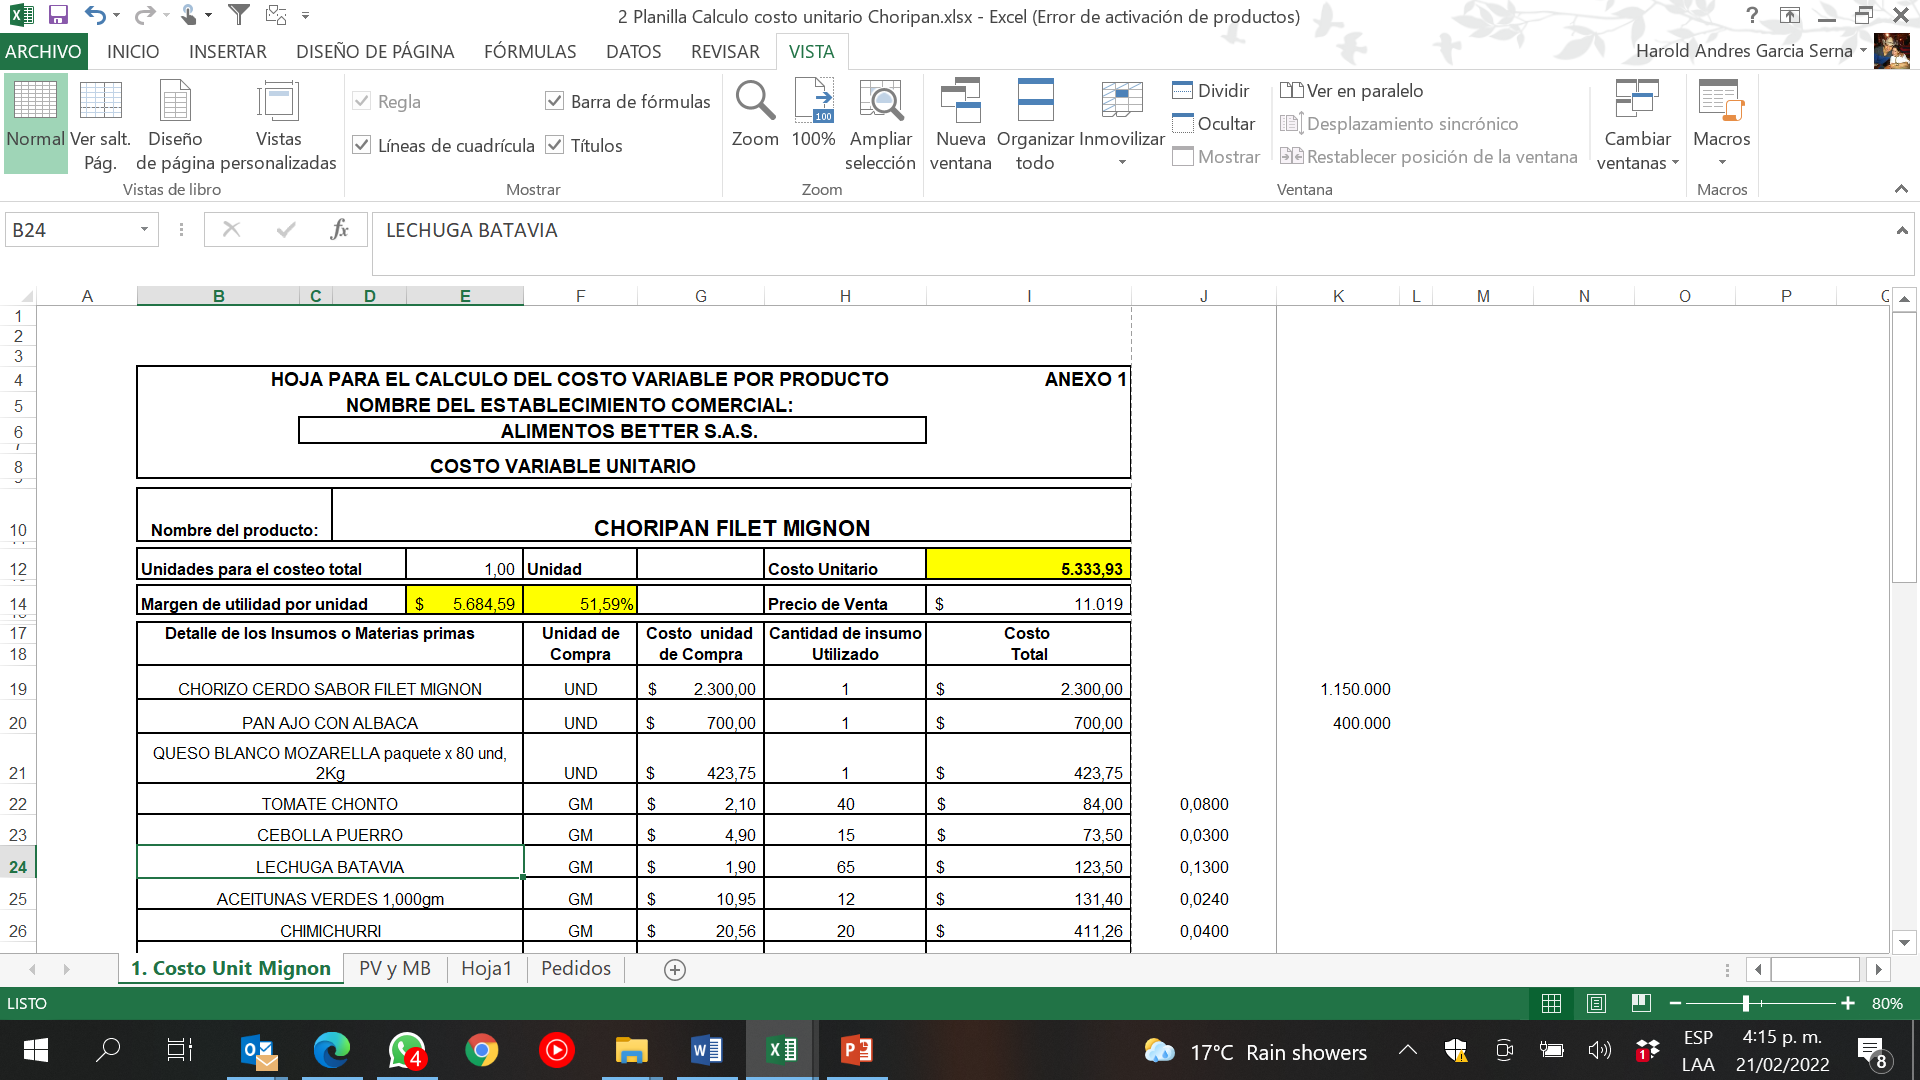Select the Normal workbook view
Image resolution: width=1920 pixels, height=1080 pixels.
(35, 122)
